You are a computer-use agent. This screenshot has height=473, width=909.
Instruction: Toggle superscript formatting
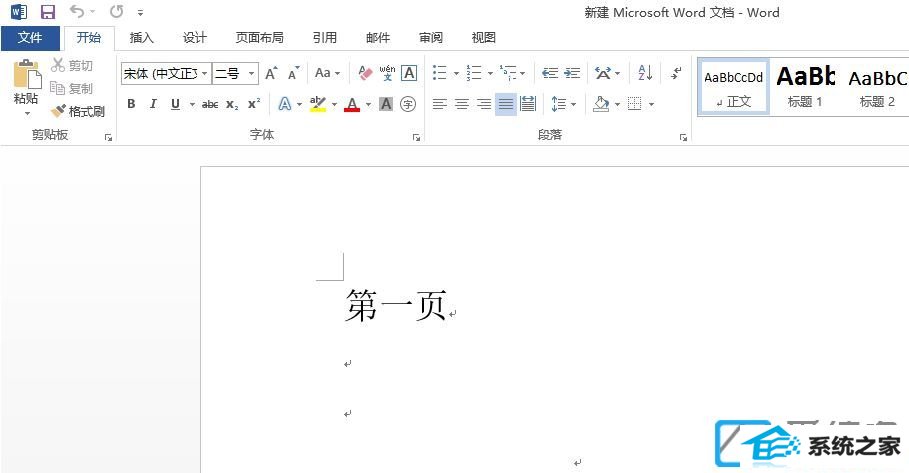tap(254, 104)
